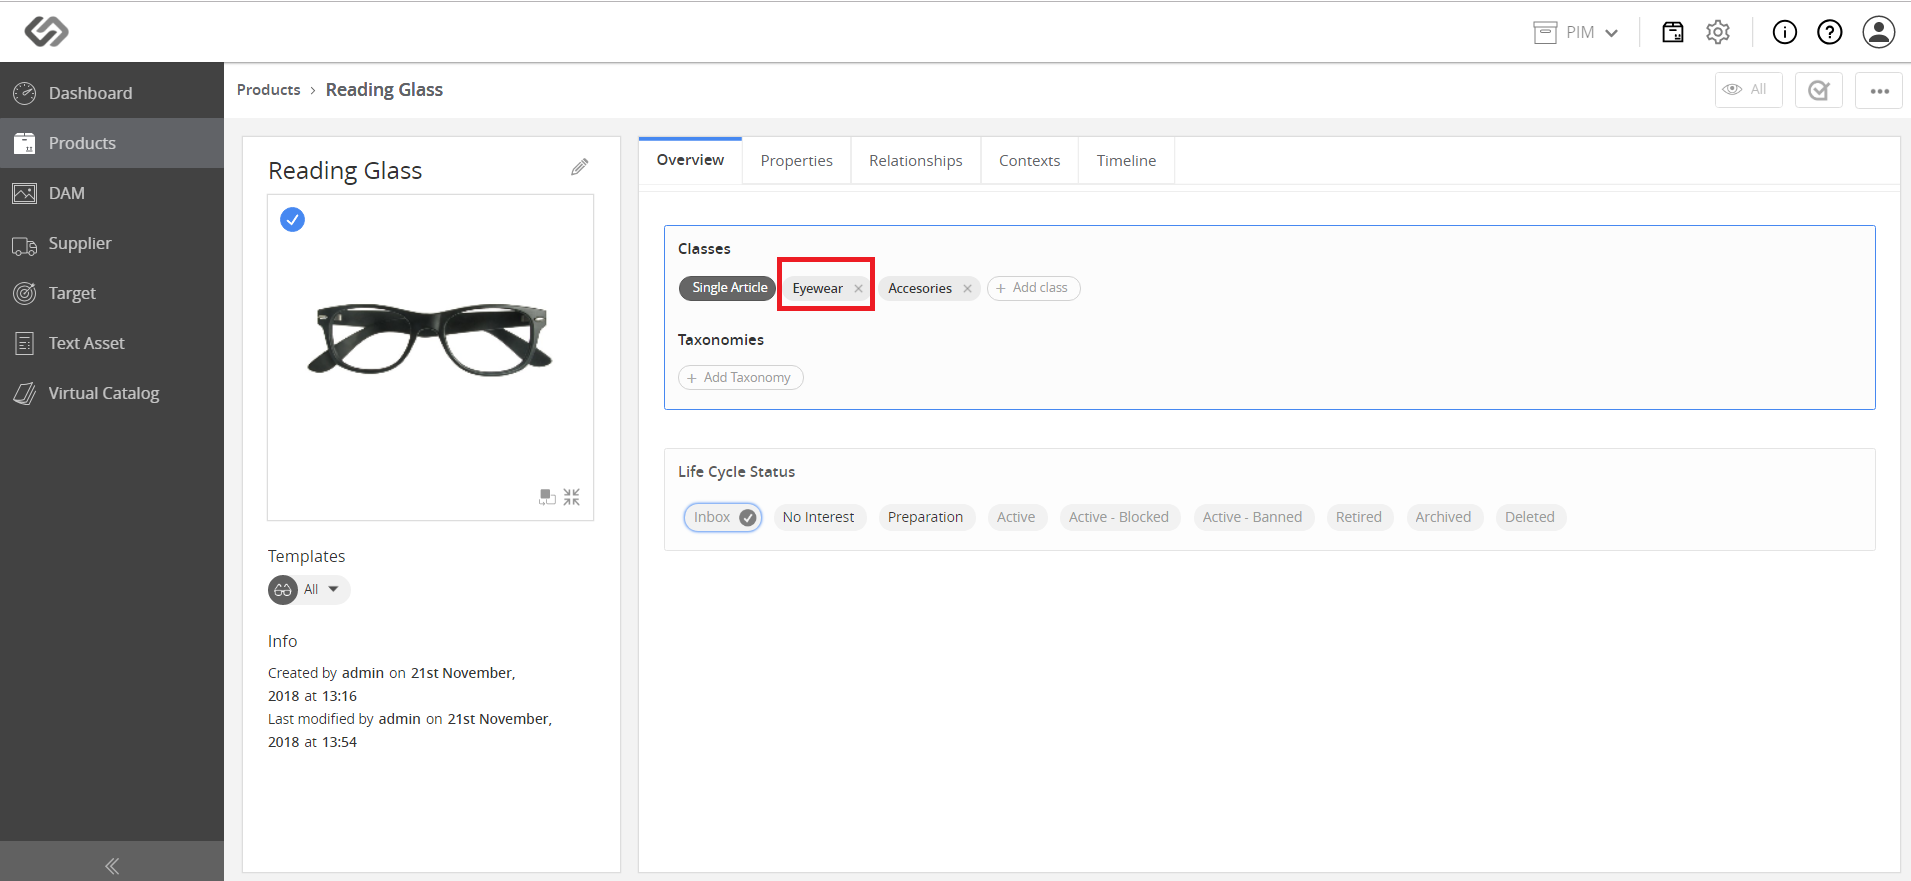Image resolution: width=1911 pixels, height=881 pixels.
Task: Open DAM in the sidebar
Action: (112, 193)
